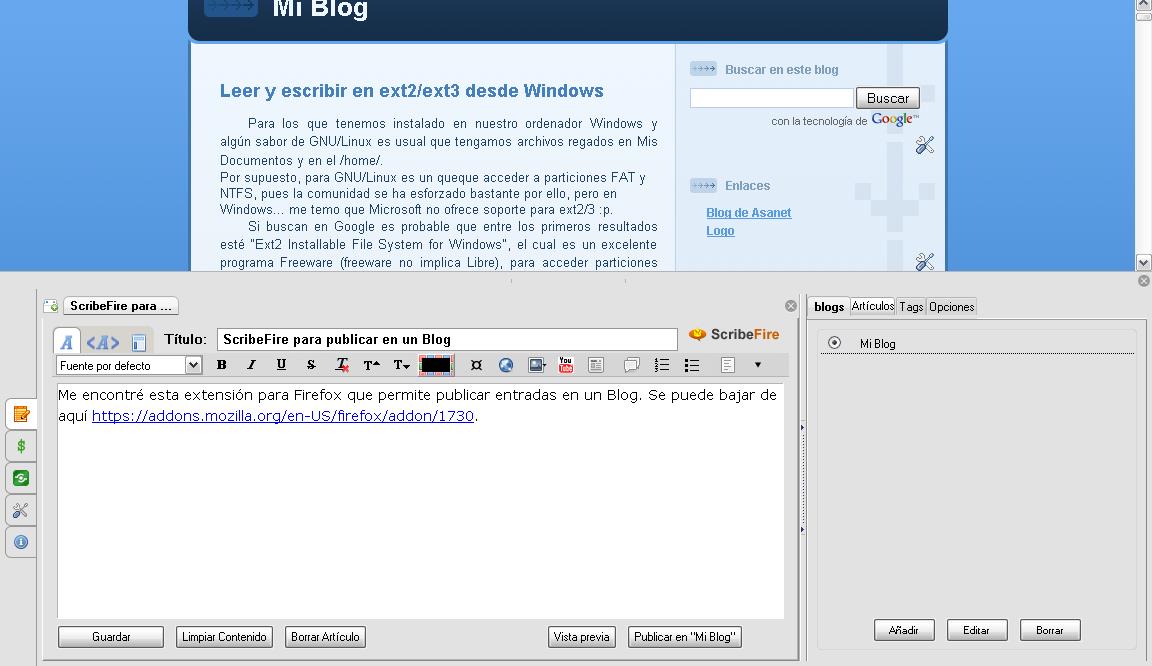Insert a read-more page break

tap(596, 365)
